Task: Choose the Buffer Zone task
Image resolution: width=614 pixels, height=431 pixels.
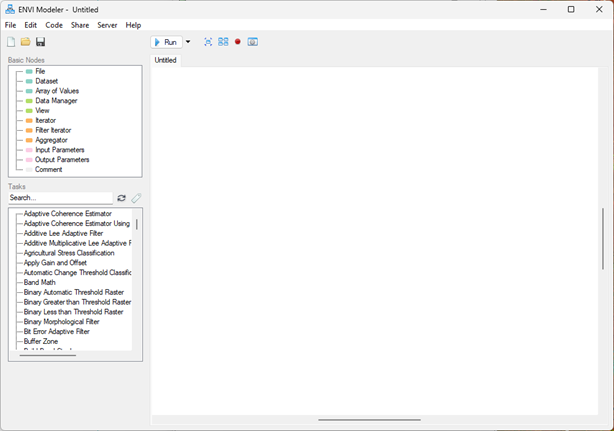Action: pyautogui.click(x=41, y=342)
